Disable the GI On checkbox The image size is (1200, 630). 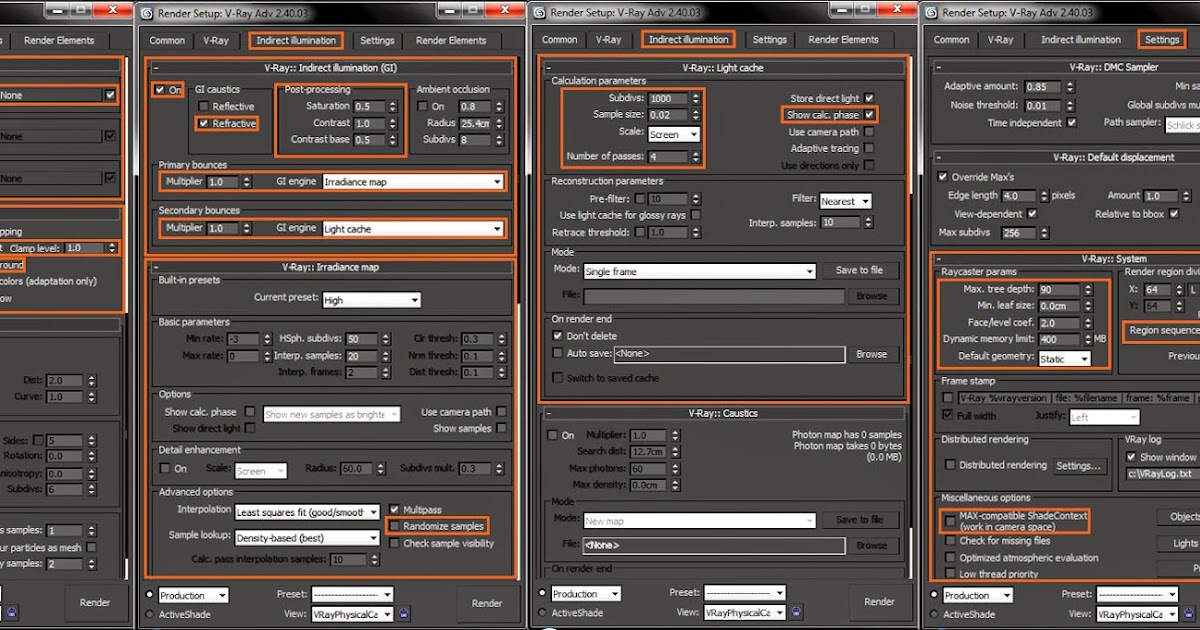coord(160,89)
